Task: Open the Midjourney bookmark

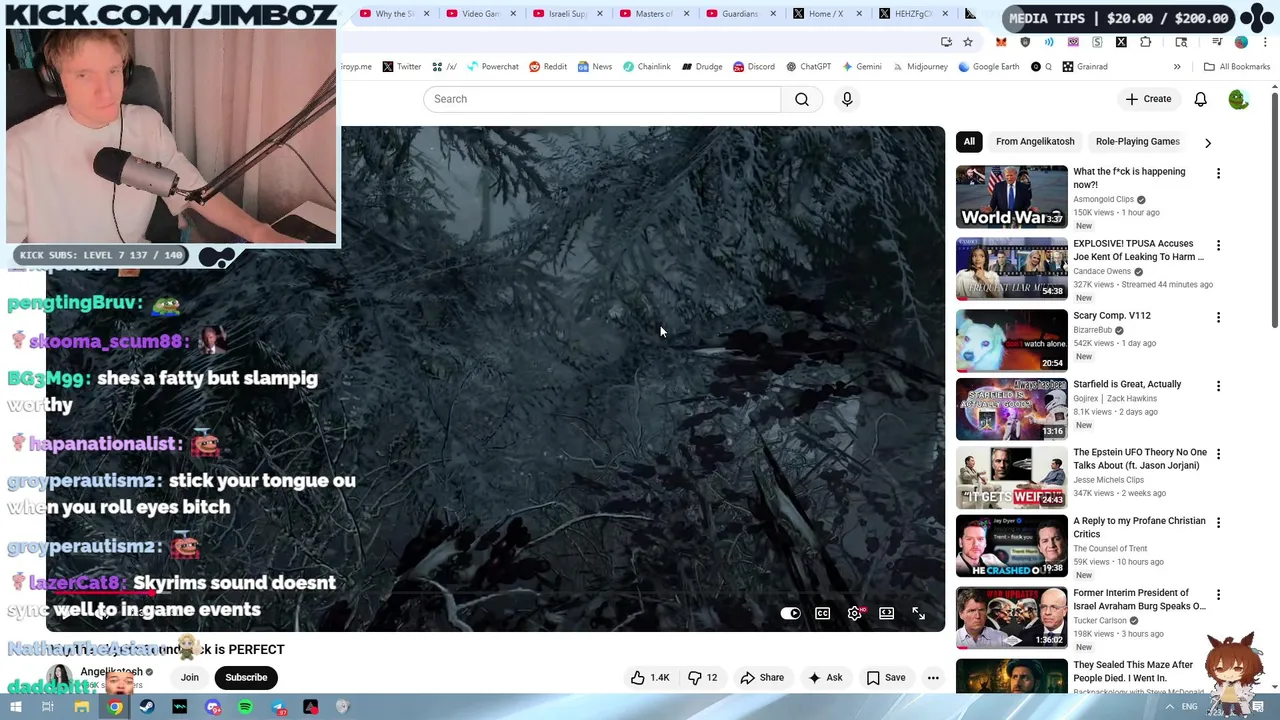Action: [x=919, y=67]
